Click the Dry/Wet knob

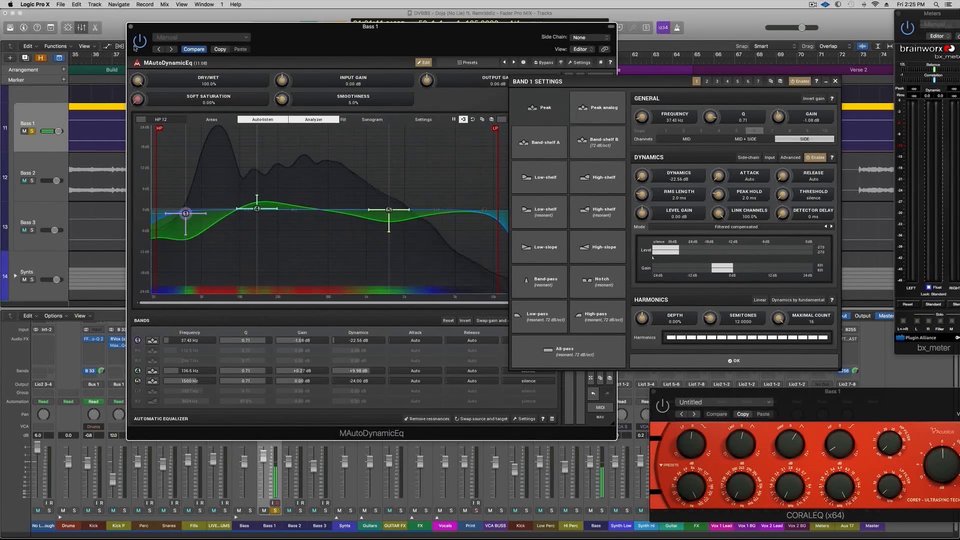(138, 80)
